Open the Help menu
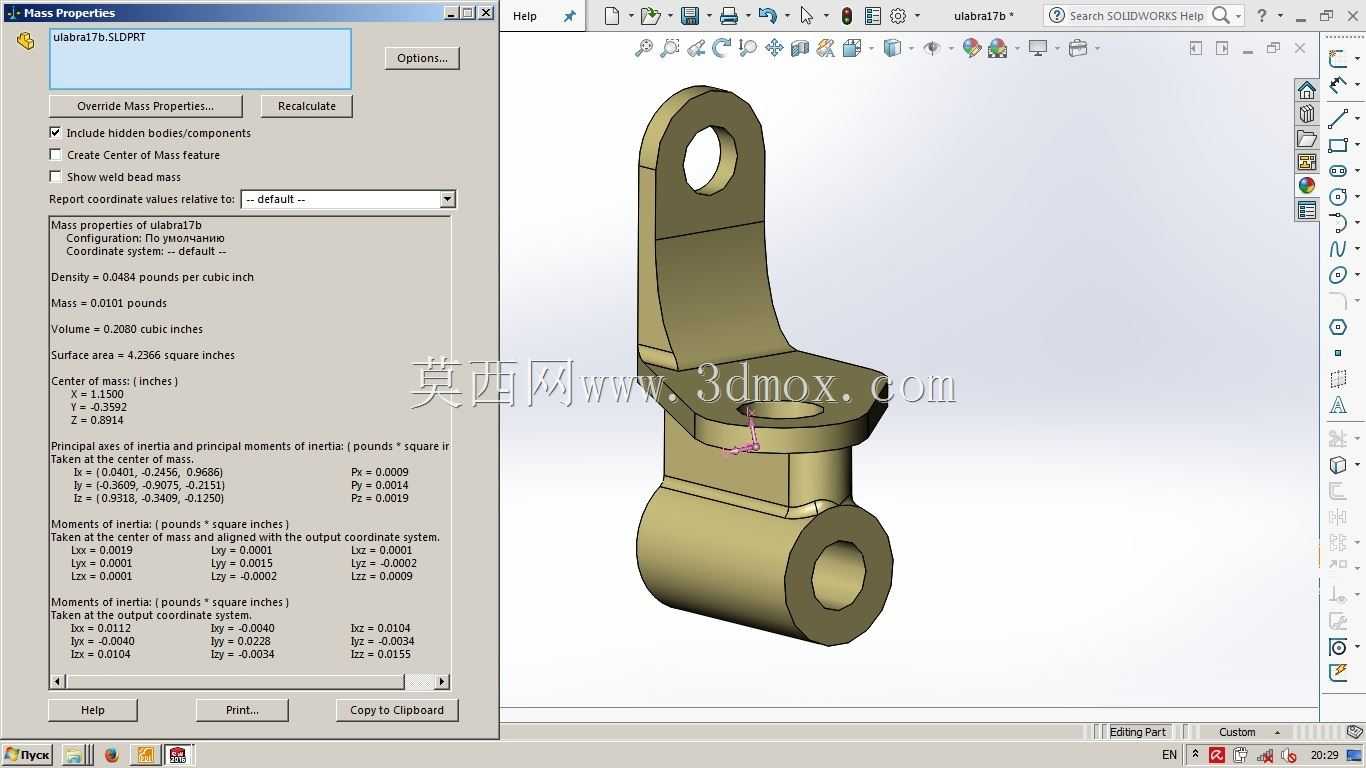This screenshot has width=1366, height=768. (525, 16)
